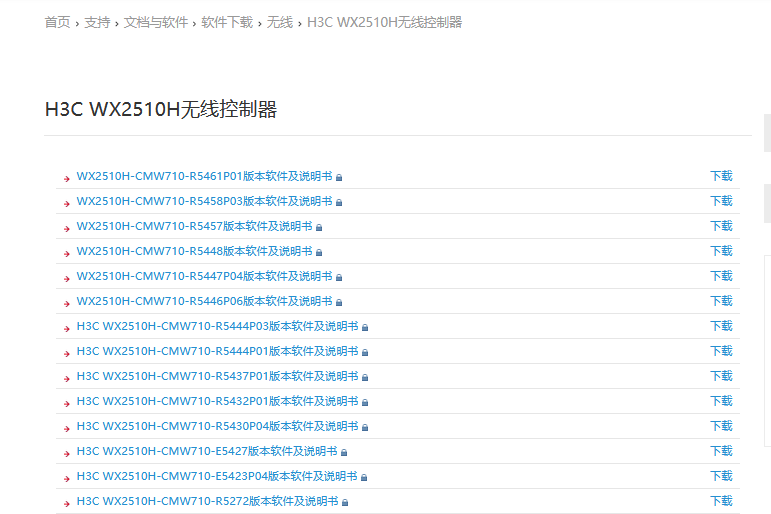Image resolution: width=771 pixels, height=514 pixels.
Task: Click 下载 for E5427 version
Action: [x=721, y=451]
